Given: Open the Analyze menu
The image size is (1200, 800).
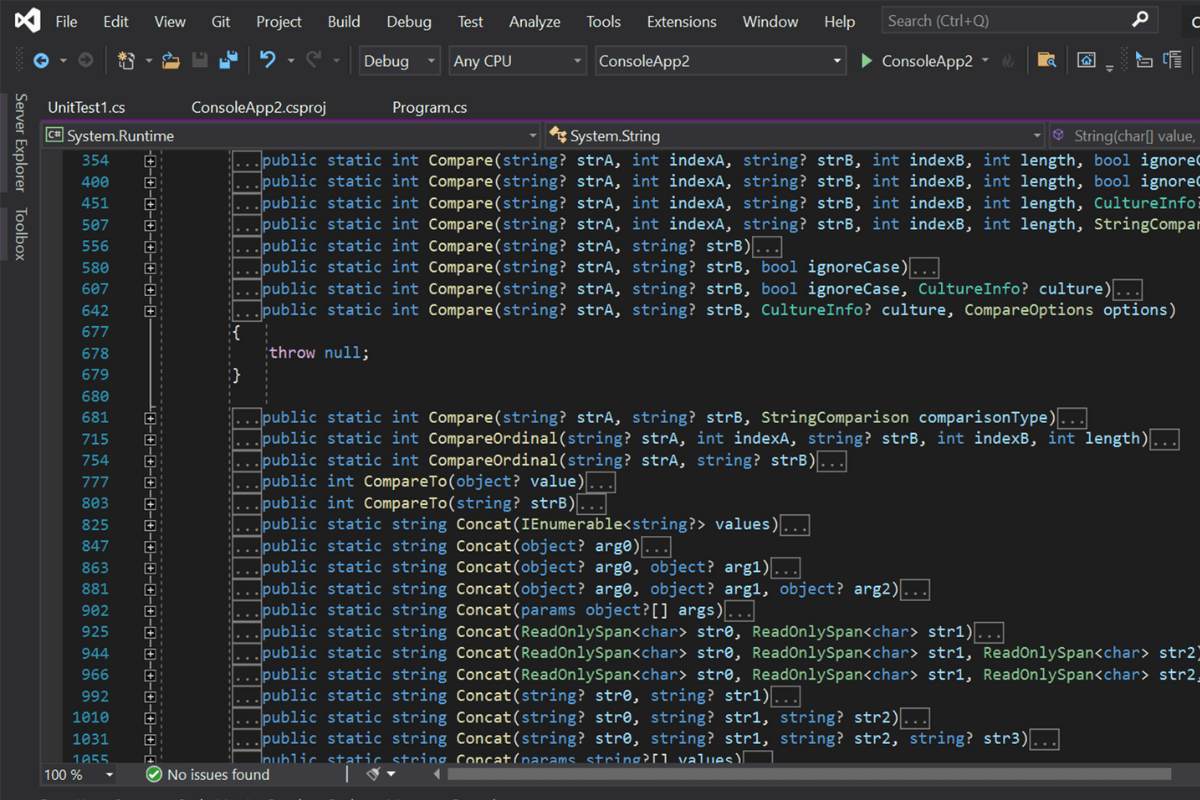Looking at the screenshot, I should coord(535,21).
